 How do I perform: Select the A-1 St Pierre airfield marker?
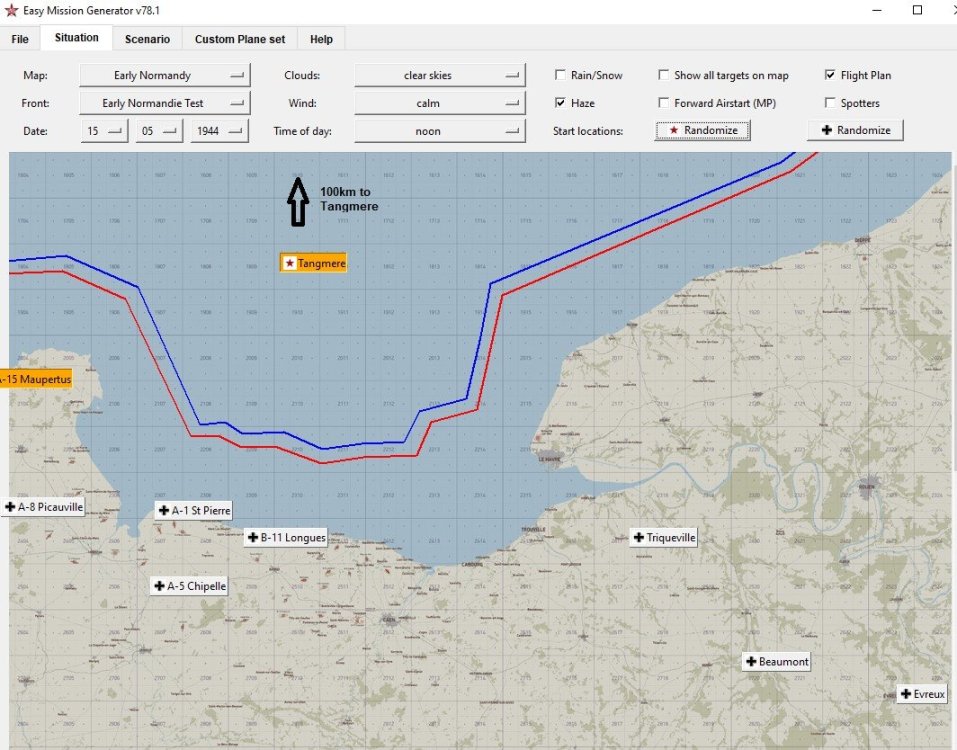coord(194,510)
